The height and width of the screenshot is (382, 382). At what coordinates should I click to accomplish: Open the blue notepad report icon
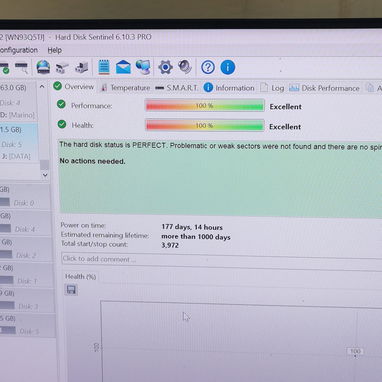[x=104, y=67]
